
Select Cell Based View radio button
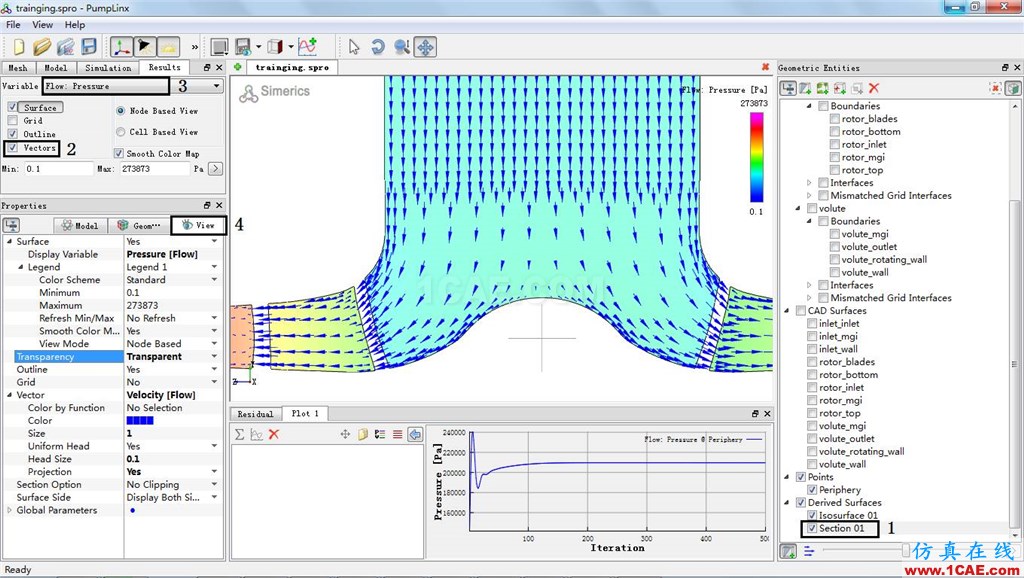[x=120, y=132]
